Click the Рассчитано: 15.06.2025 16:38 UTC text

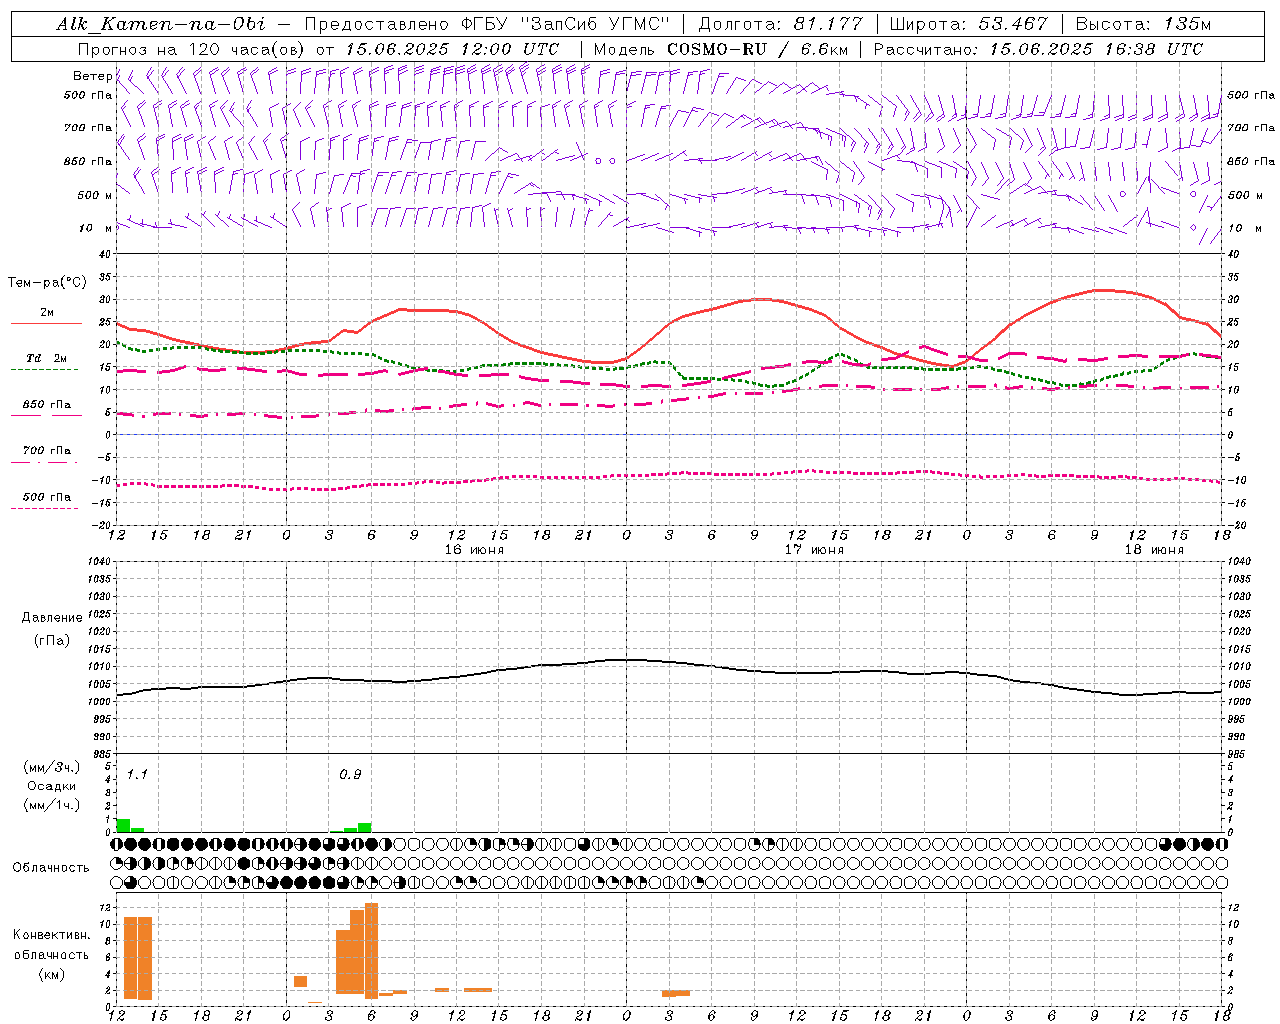click(1038, 49)
